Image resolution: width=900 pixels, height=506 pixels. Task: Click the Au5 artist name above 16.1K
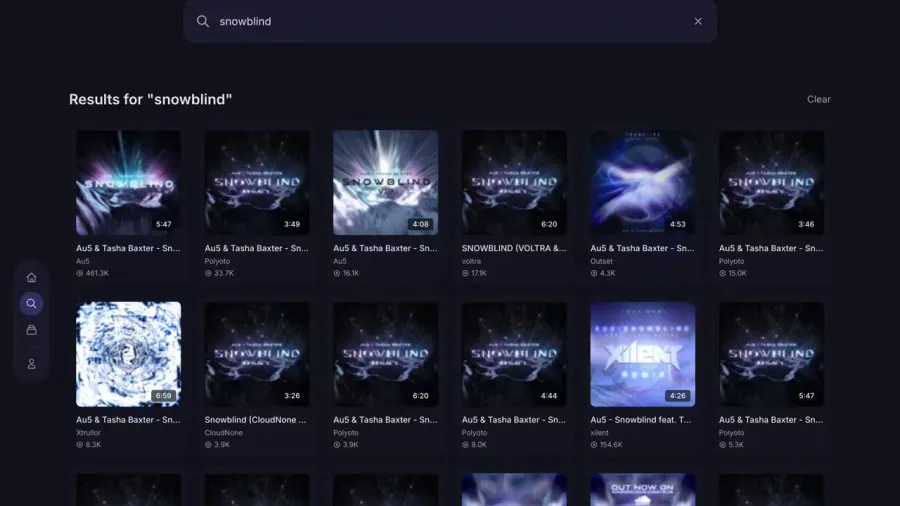pos(340,261)
